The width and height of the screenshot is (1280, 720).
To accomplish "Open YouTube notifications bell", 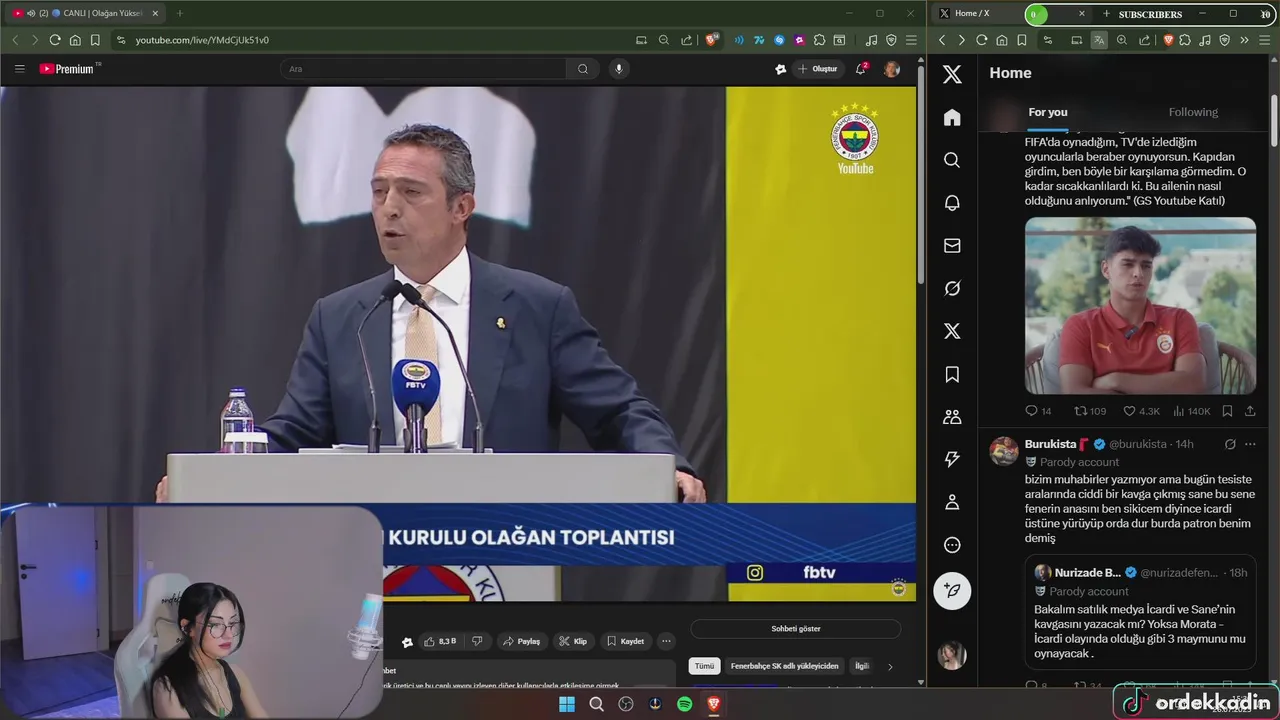I will tap(861, 69).
